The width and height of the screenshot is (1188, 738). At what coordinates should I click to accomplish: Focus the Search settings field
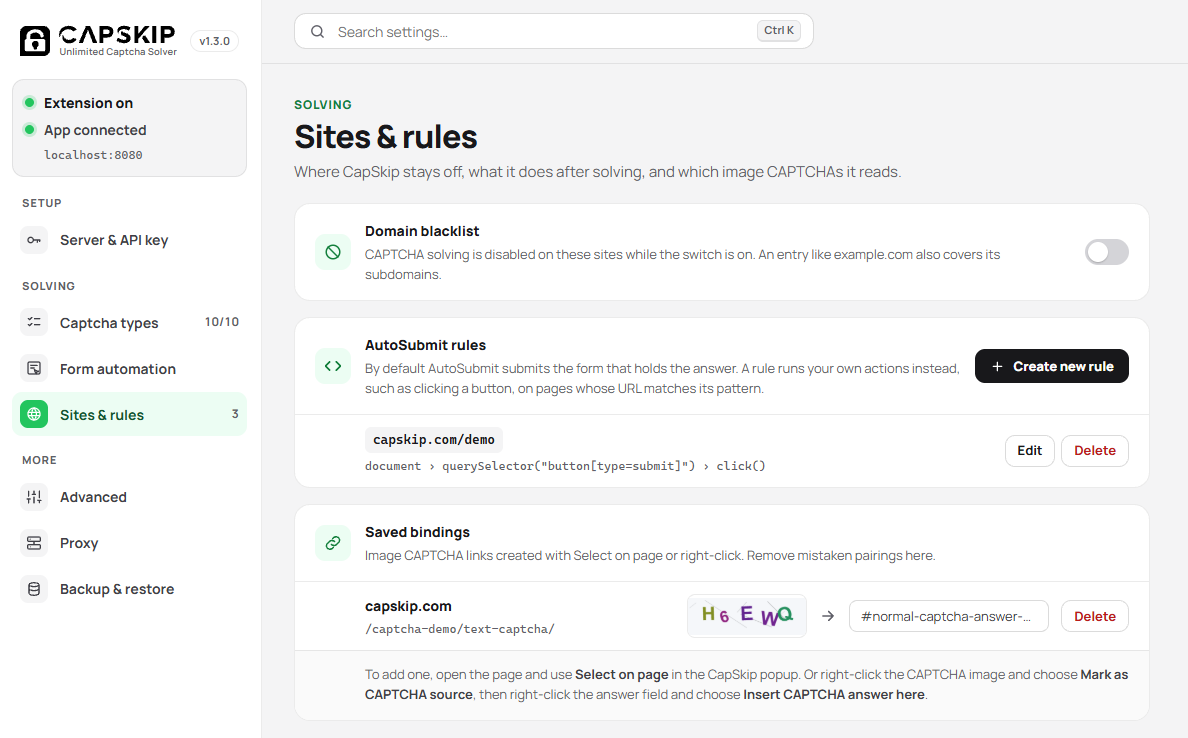click(554, 31)
